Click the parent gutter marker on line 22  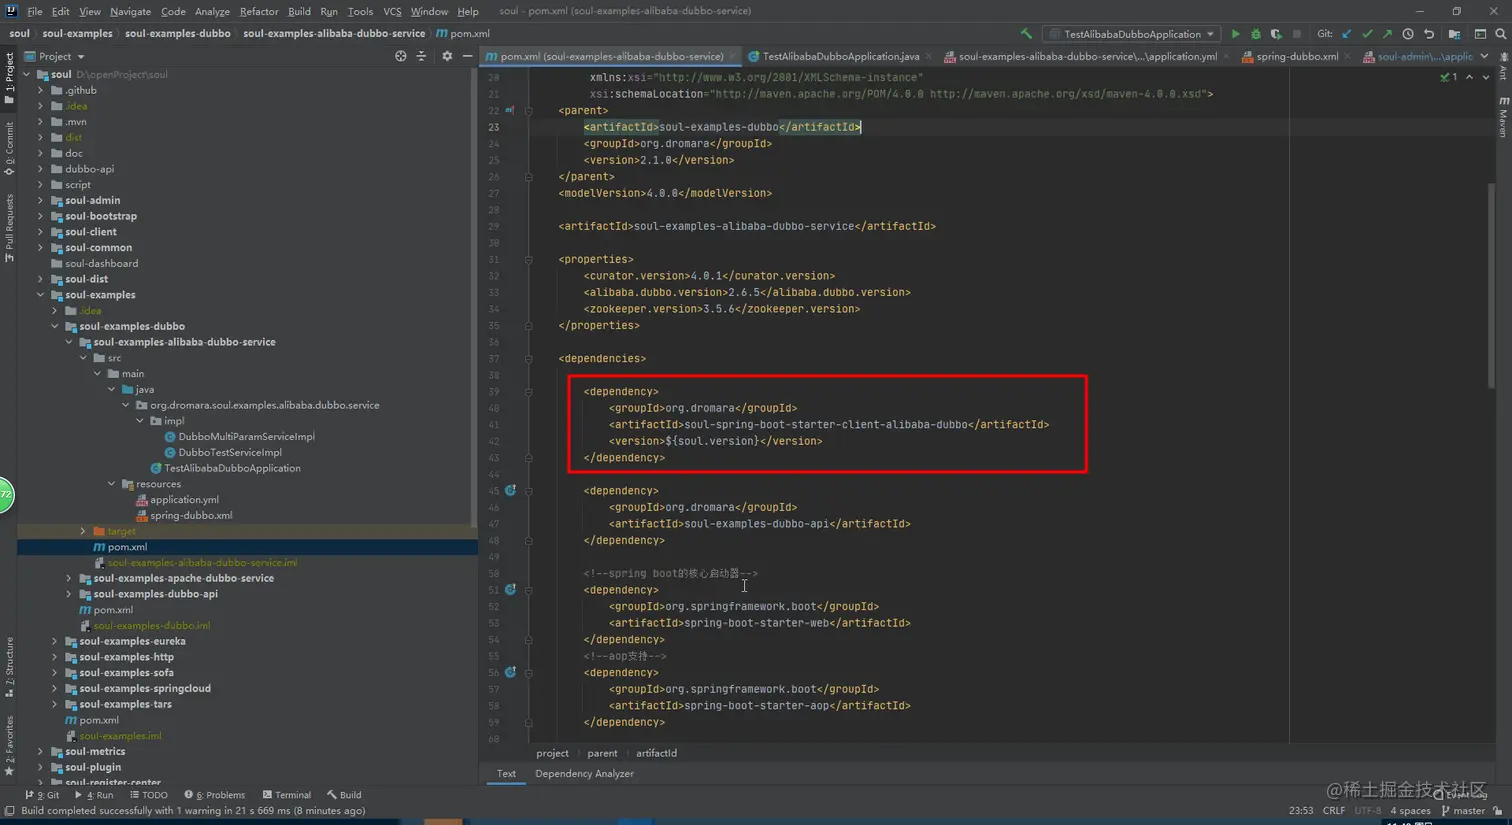[509, 110]
